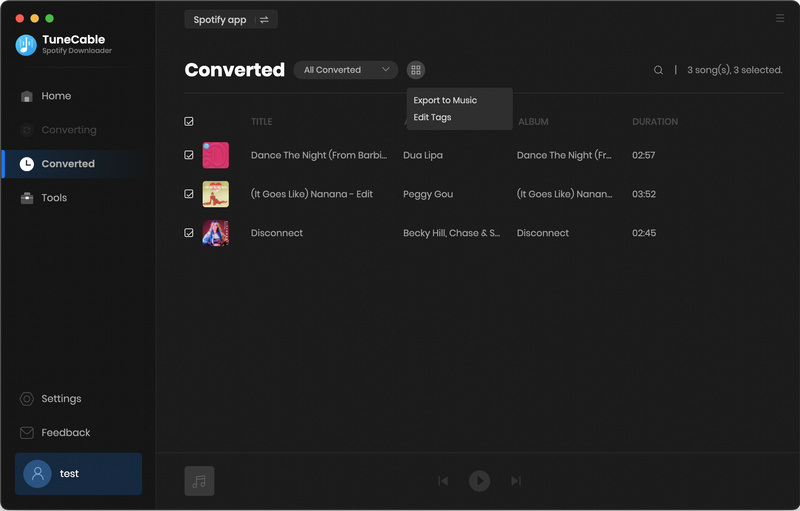Viewport: 800px width, 511px height.
Task: Click the search magnifier icon
Action: coord(658,70)
